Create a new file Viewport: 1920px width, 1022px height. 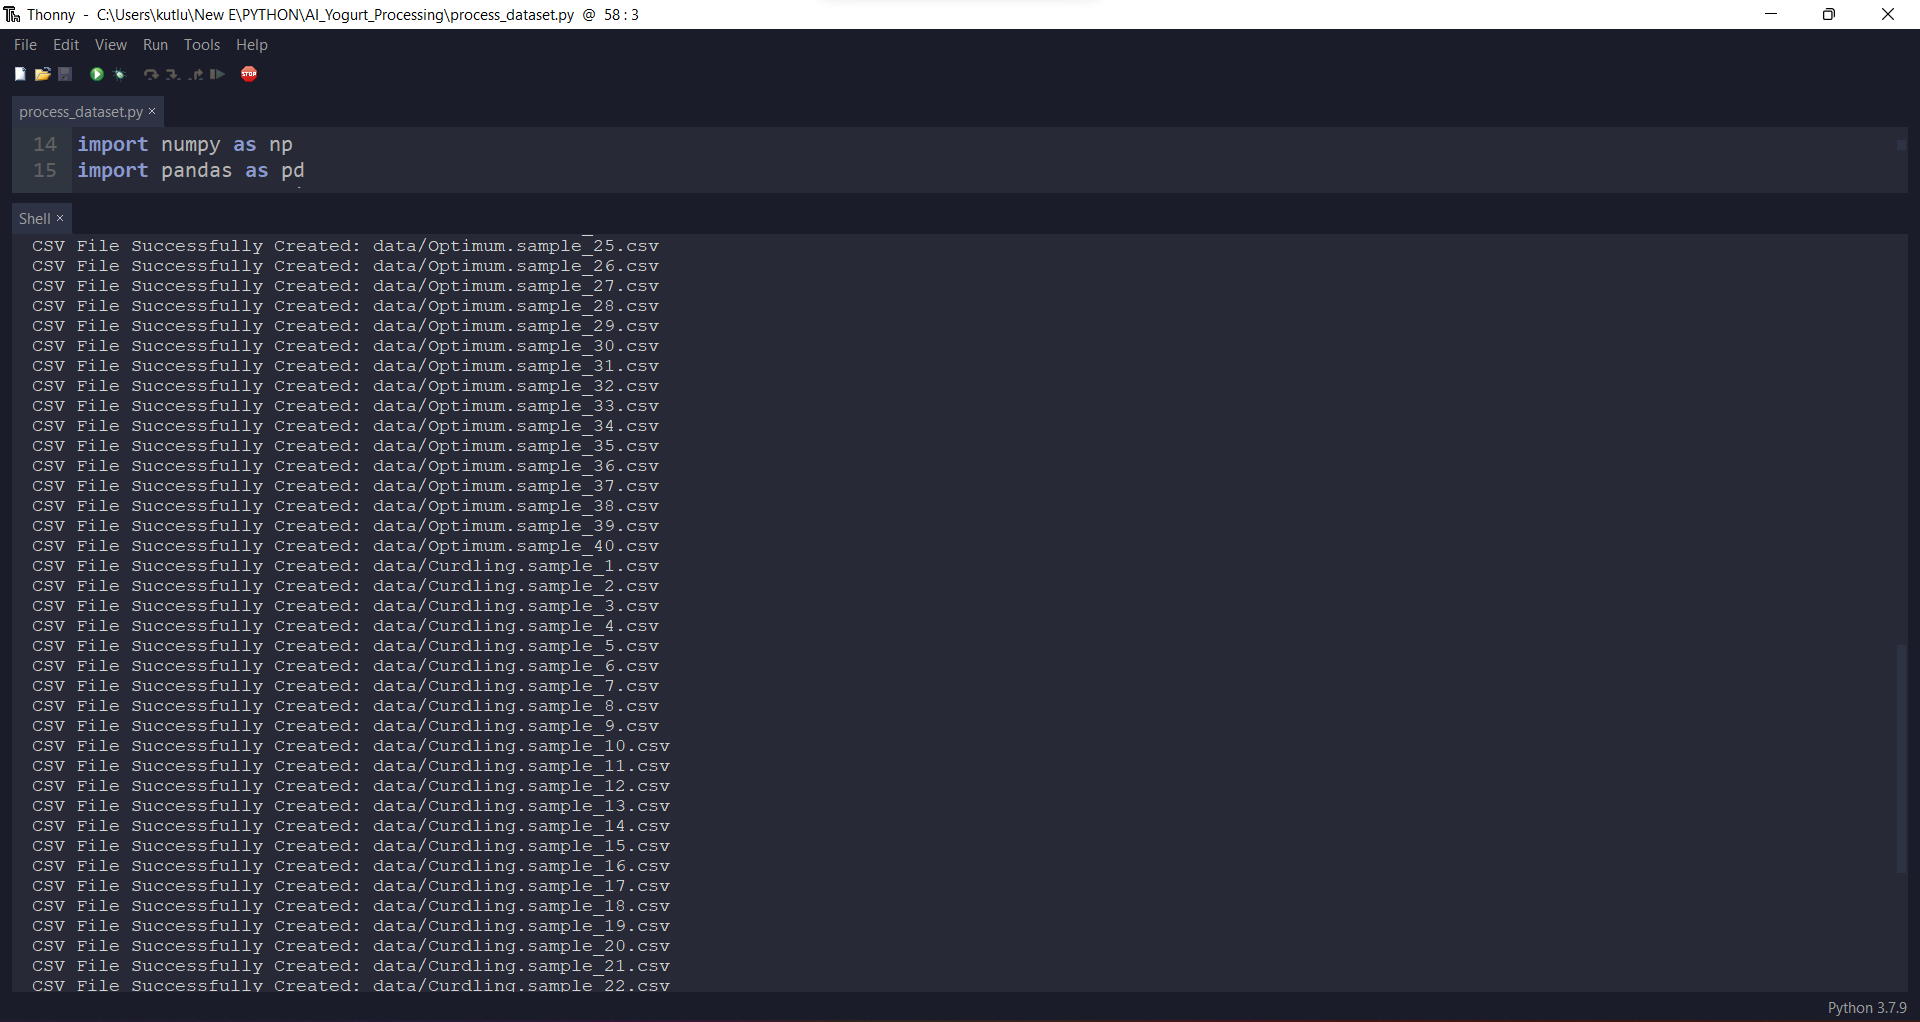click(x=20, y=74)
